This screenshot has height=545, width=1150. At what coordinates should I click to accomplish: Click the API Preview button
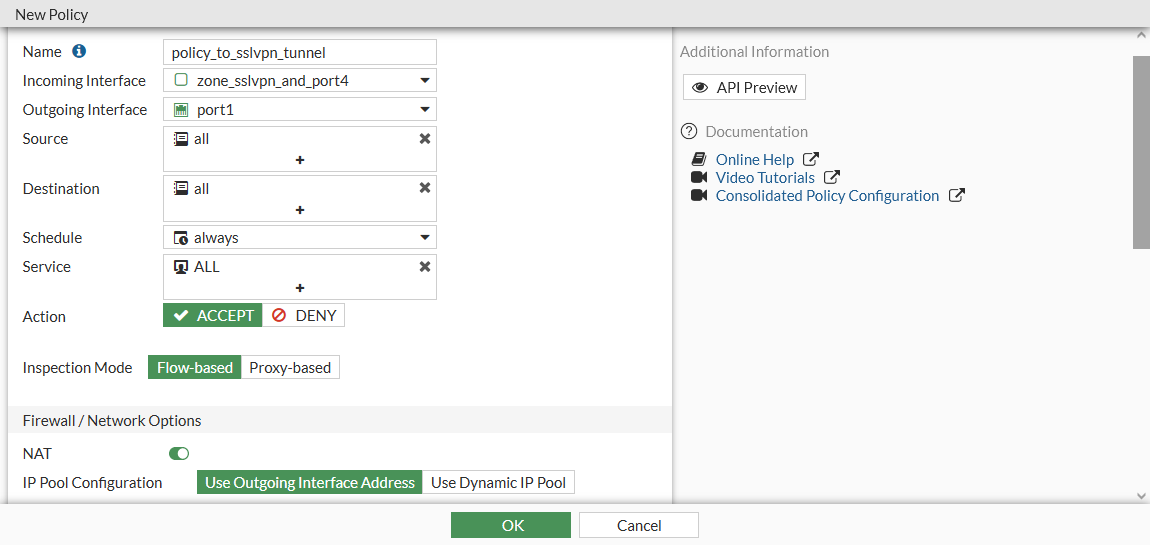click(744, 88)
